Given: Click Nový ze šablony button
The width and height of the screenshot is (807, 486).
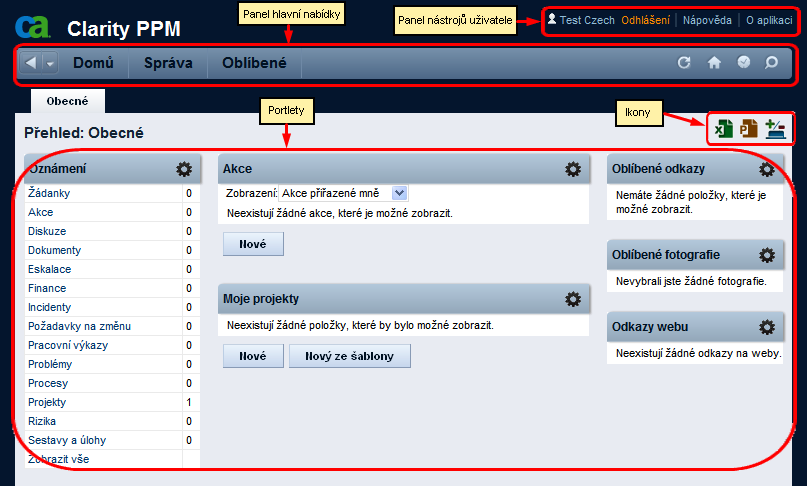Looking at the screenshot, I should coord(349,356).
